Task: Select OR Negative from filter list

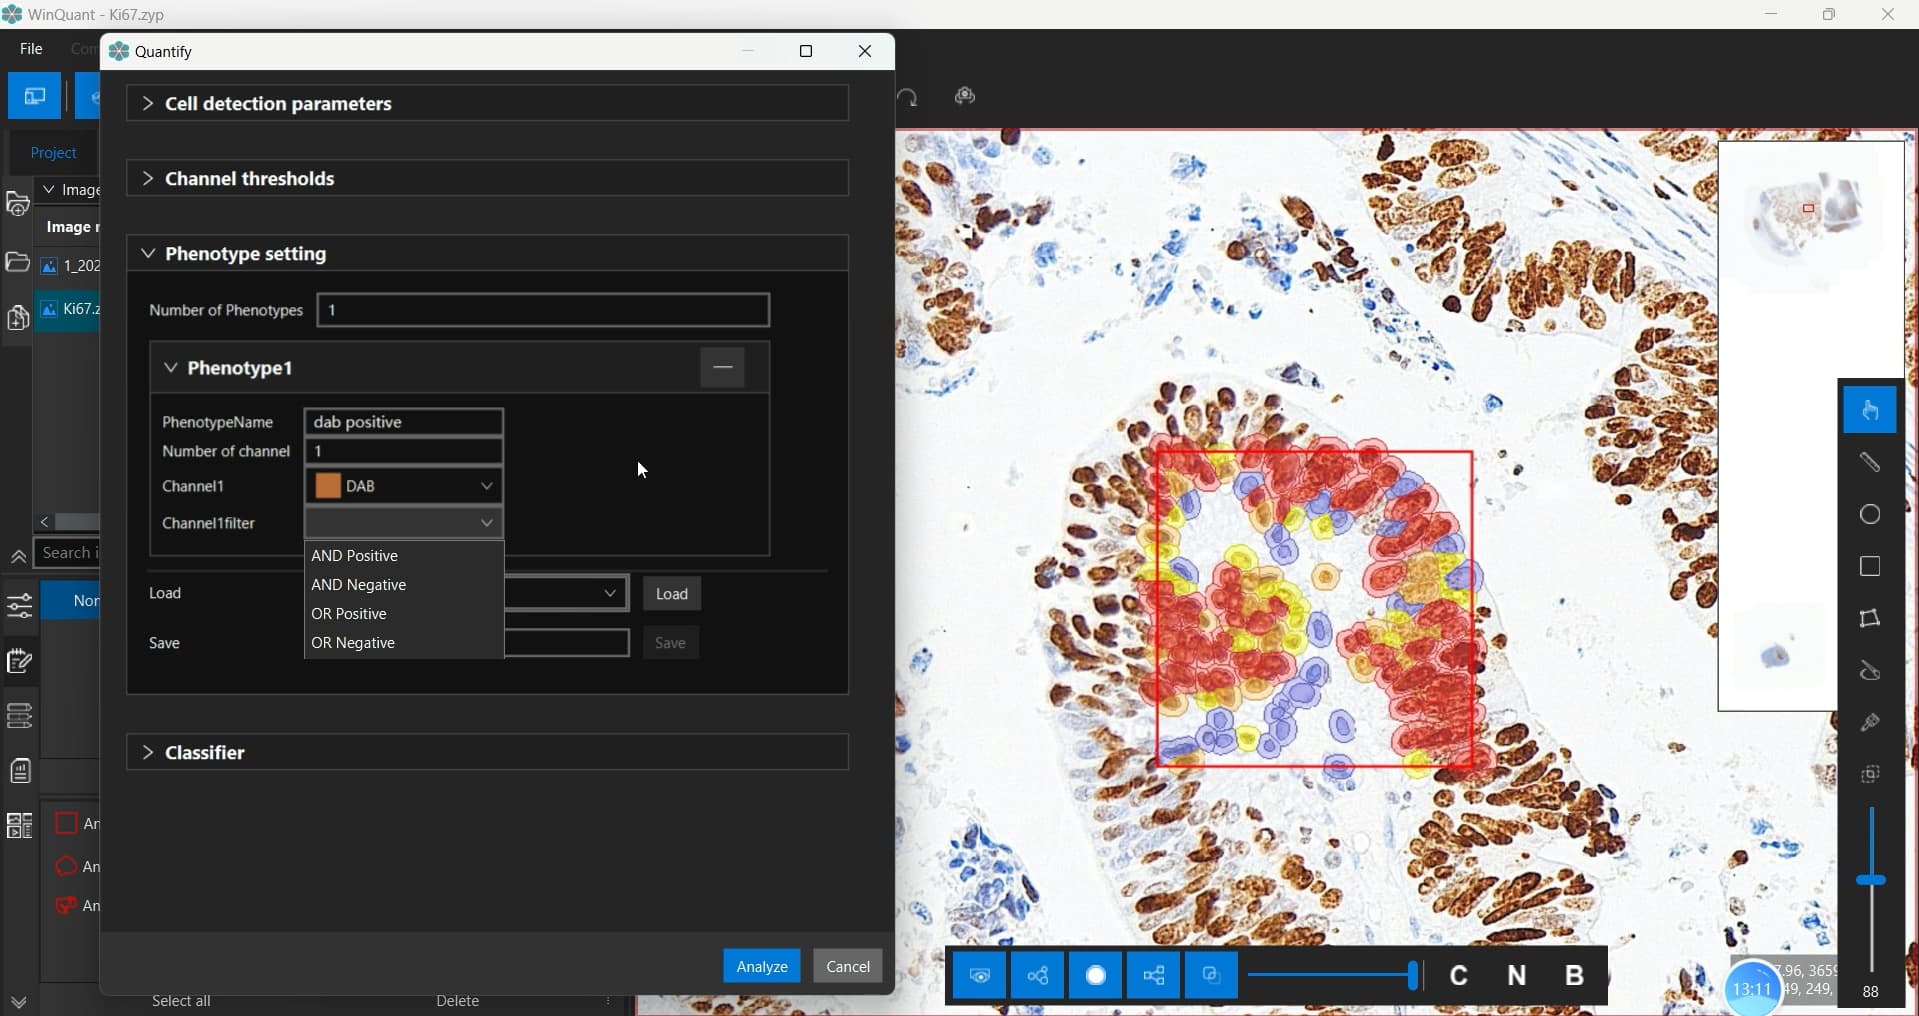Action: click(353, 643)
